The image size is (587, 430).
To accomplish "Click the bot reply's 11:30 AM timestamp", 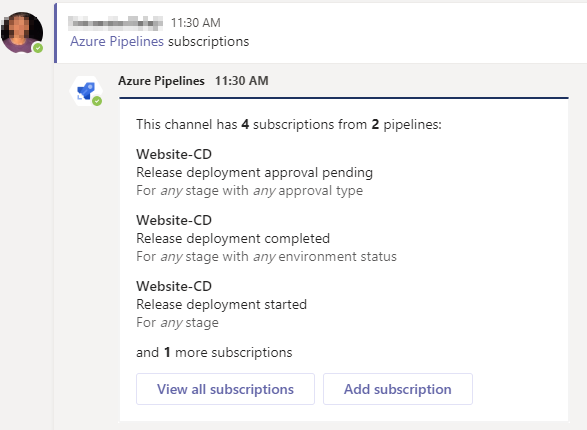I will (241, 81).
